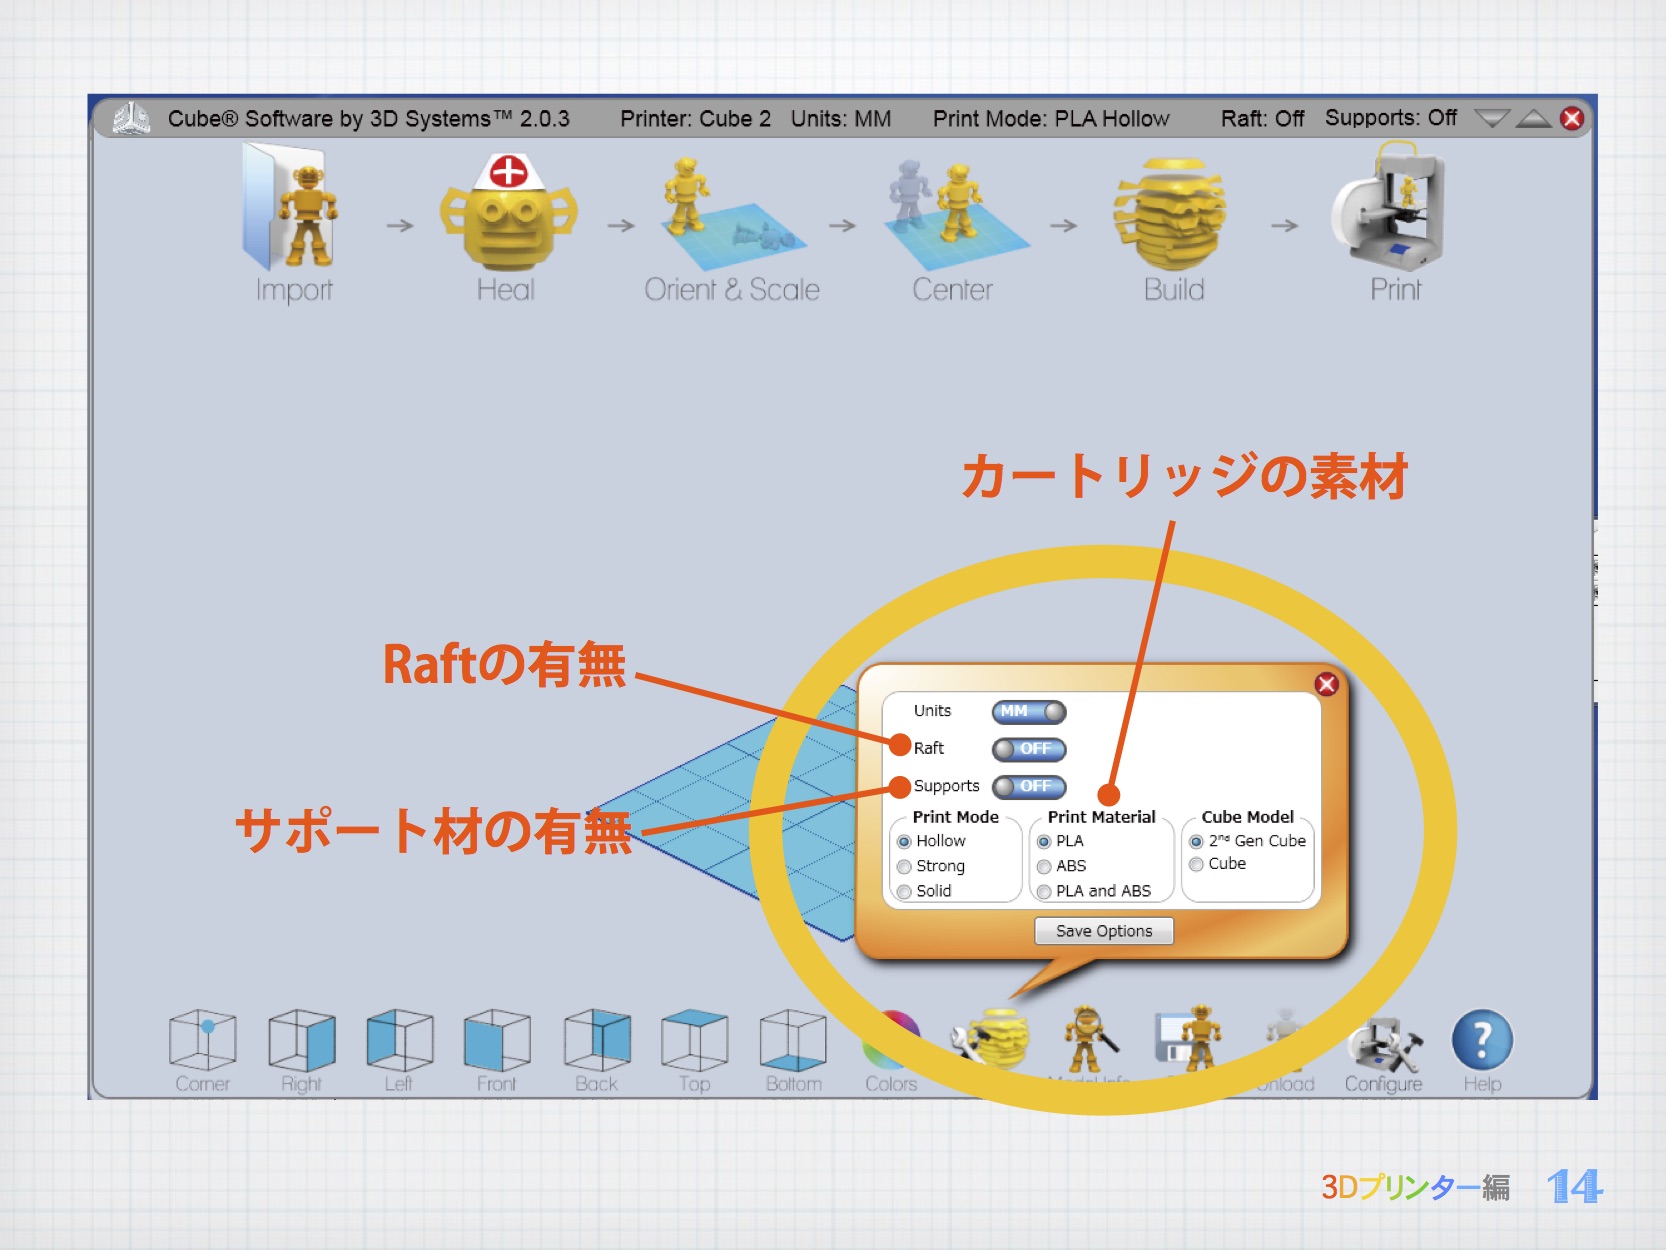
Task: Click the Save Options button
Action: (x=1104, y=931)
